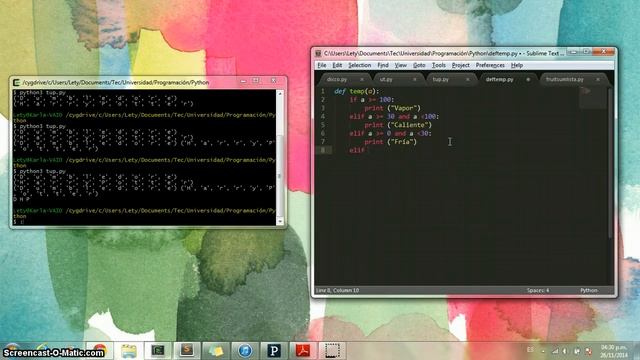This screenshot has height=360, width=640.
Task: Close the last tab, right of deftemp.py
Action: (598, 80)
